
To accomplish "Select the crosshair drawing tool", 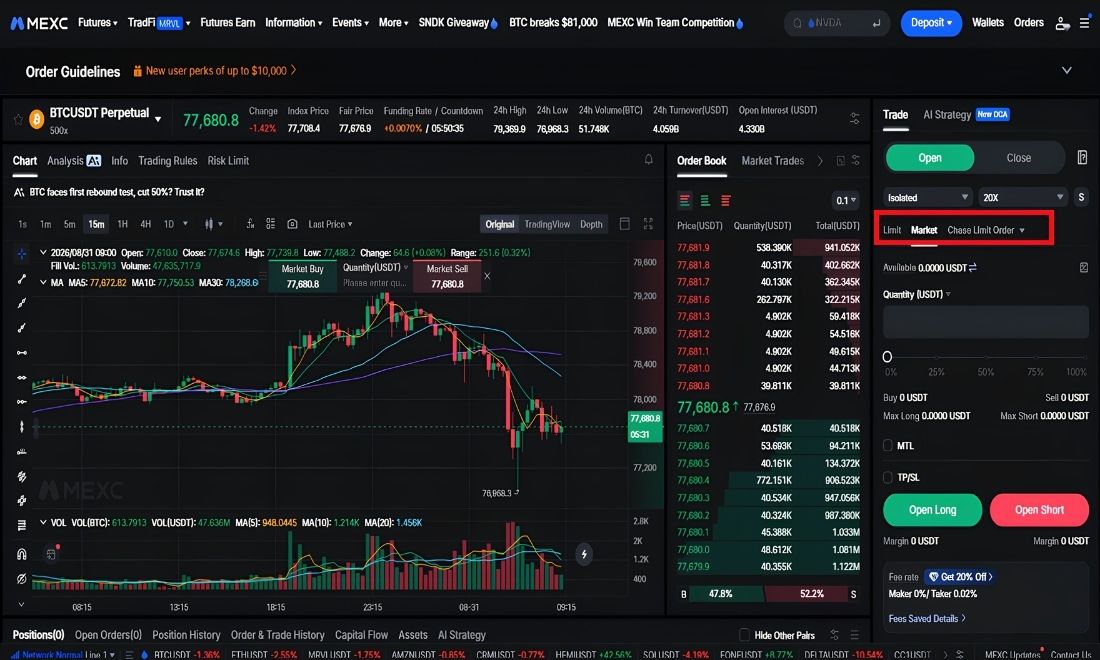I will (x=22, y=253).
